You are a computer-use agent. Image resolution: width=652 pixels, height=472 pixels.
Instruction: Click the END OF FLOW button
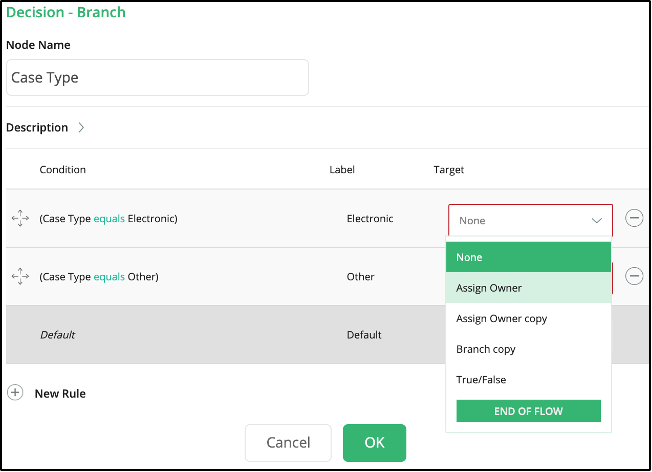528,411
